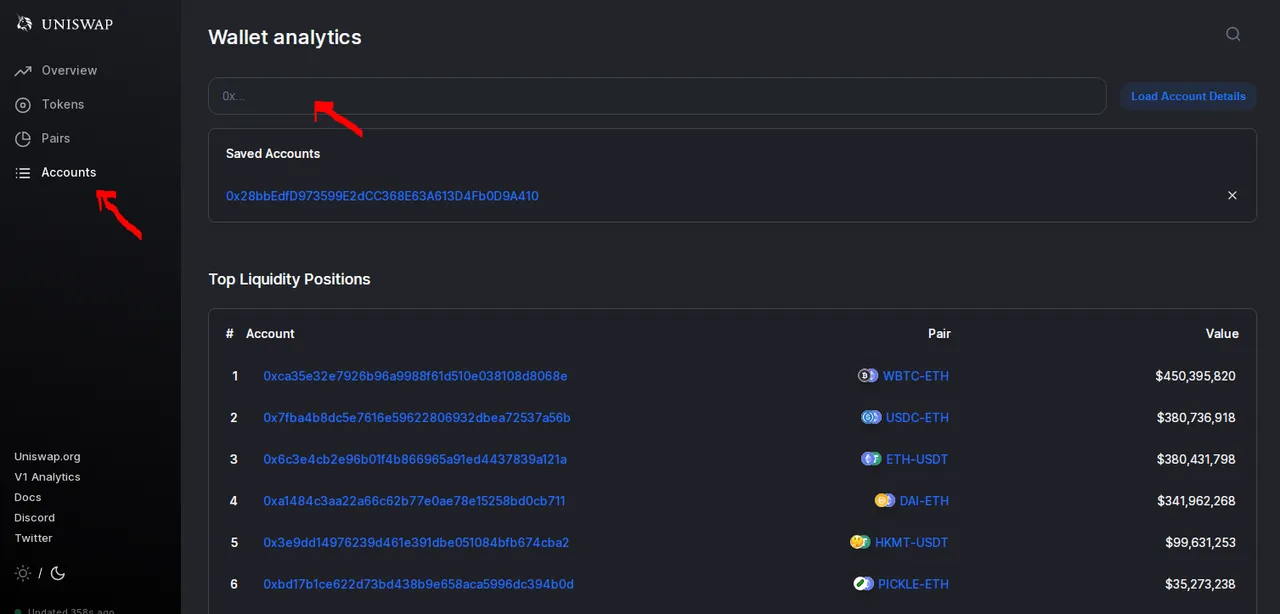This screenshot has width=1280, height=614.
Task: Open saved account 0x28bbEdfD...9A410
Action: 382,196
